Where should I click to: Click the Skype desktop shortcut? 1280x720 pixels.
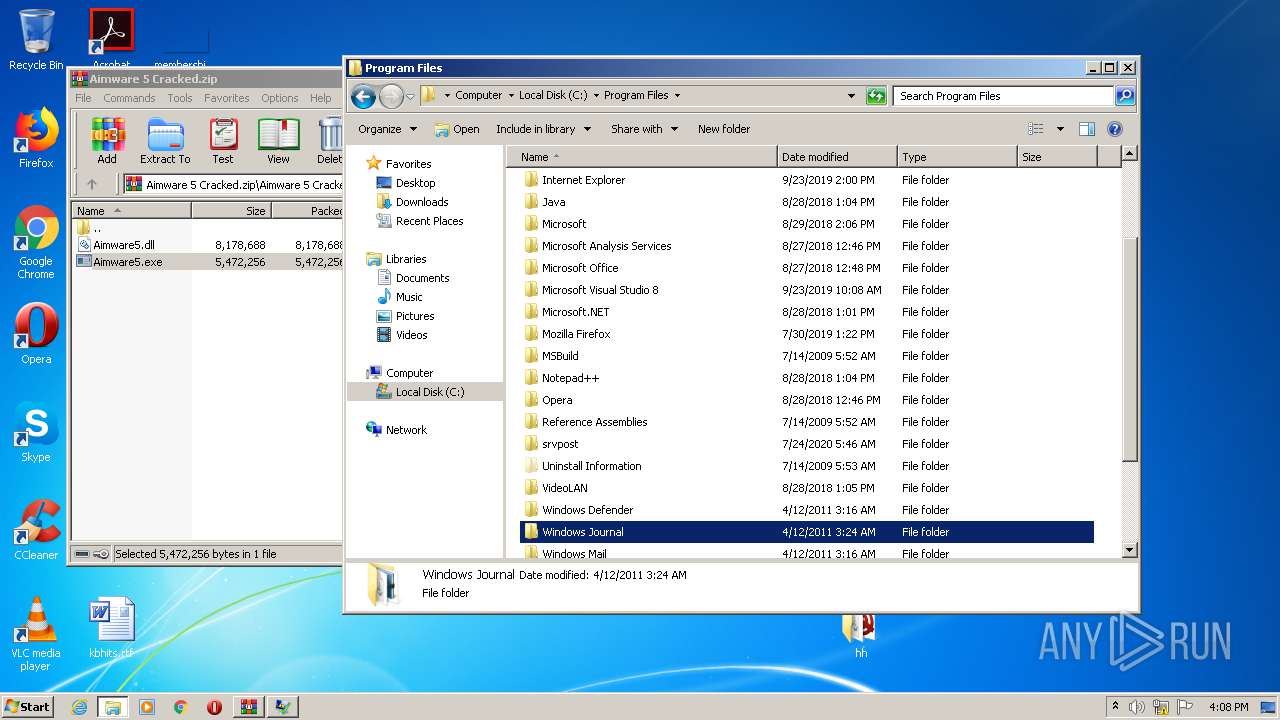(36, 433)
